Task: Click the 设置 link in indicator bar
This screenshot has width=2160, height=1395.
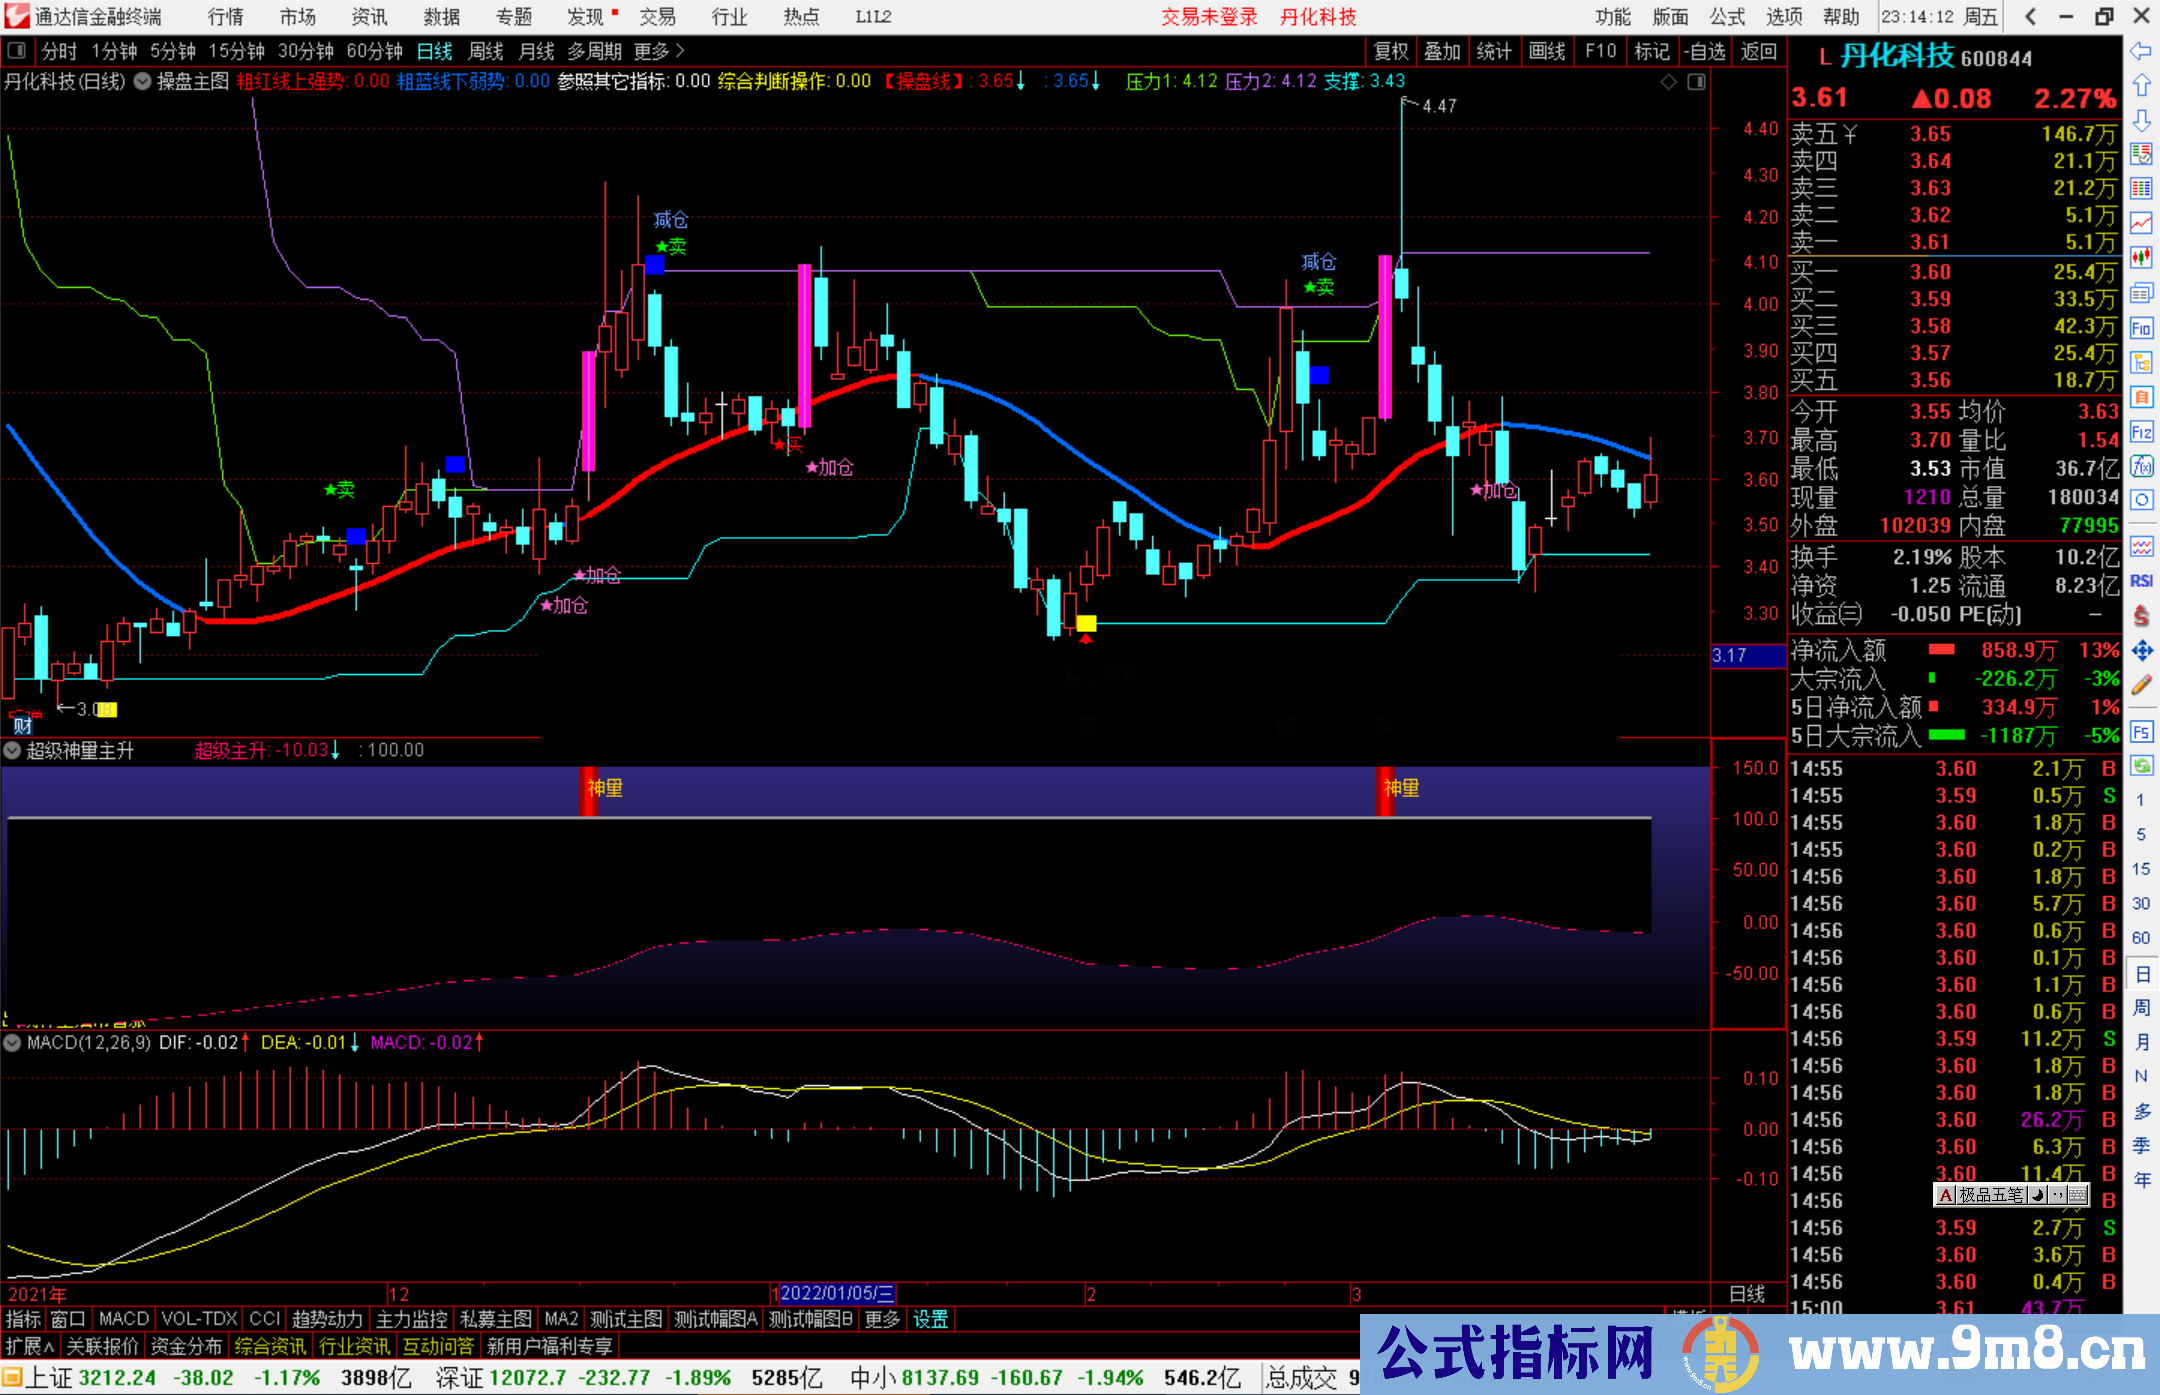Action: (x=930, y=1319)
